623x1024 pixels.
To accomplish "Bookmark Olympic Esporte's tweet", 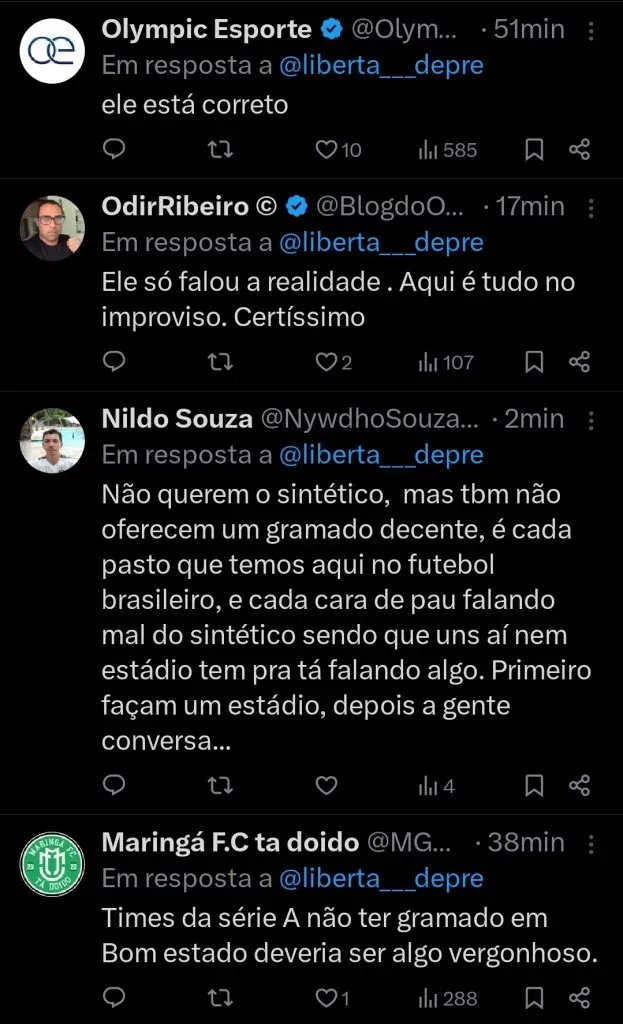I will [x=535, y=150].
